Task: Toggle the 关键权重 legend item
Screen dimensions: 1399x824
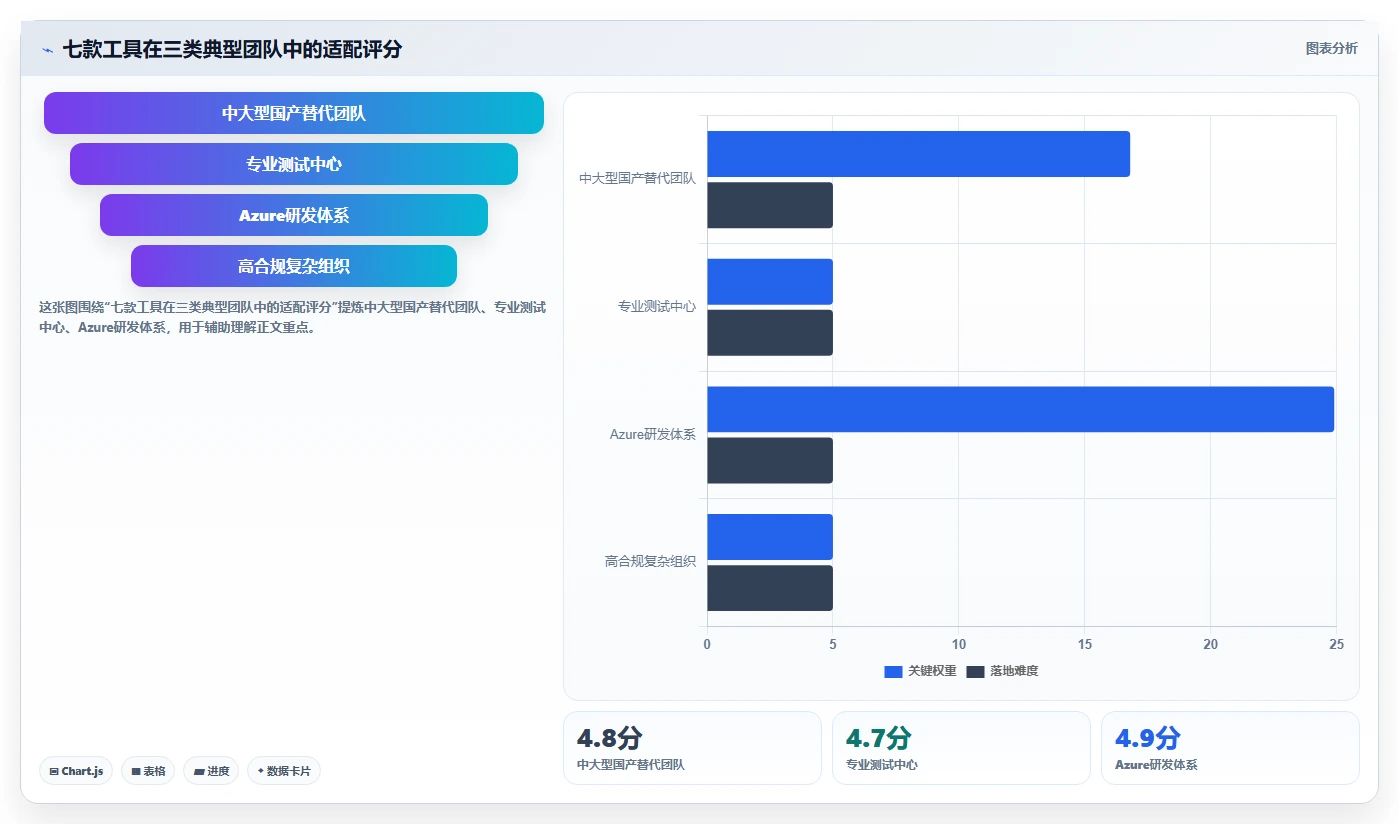Action: coord(920,671)
